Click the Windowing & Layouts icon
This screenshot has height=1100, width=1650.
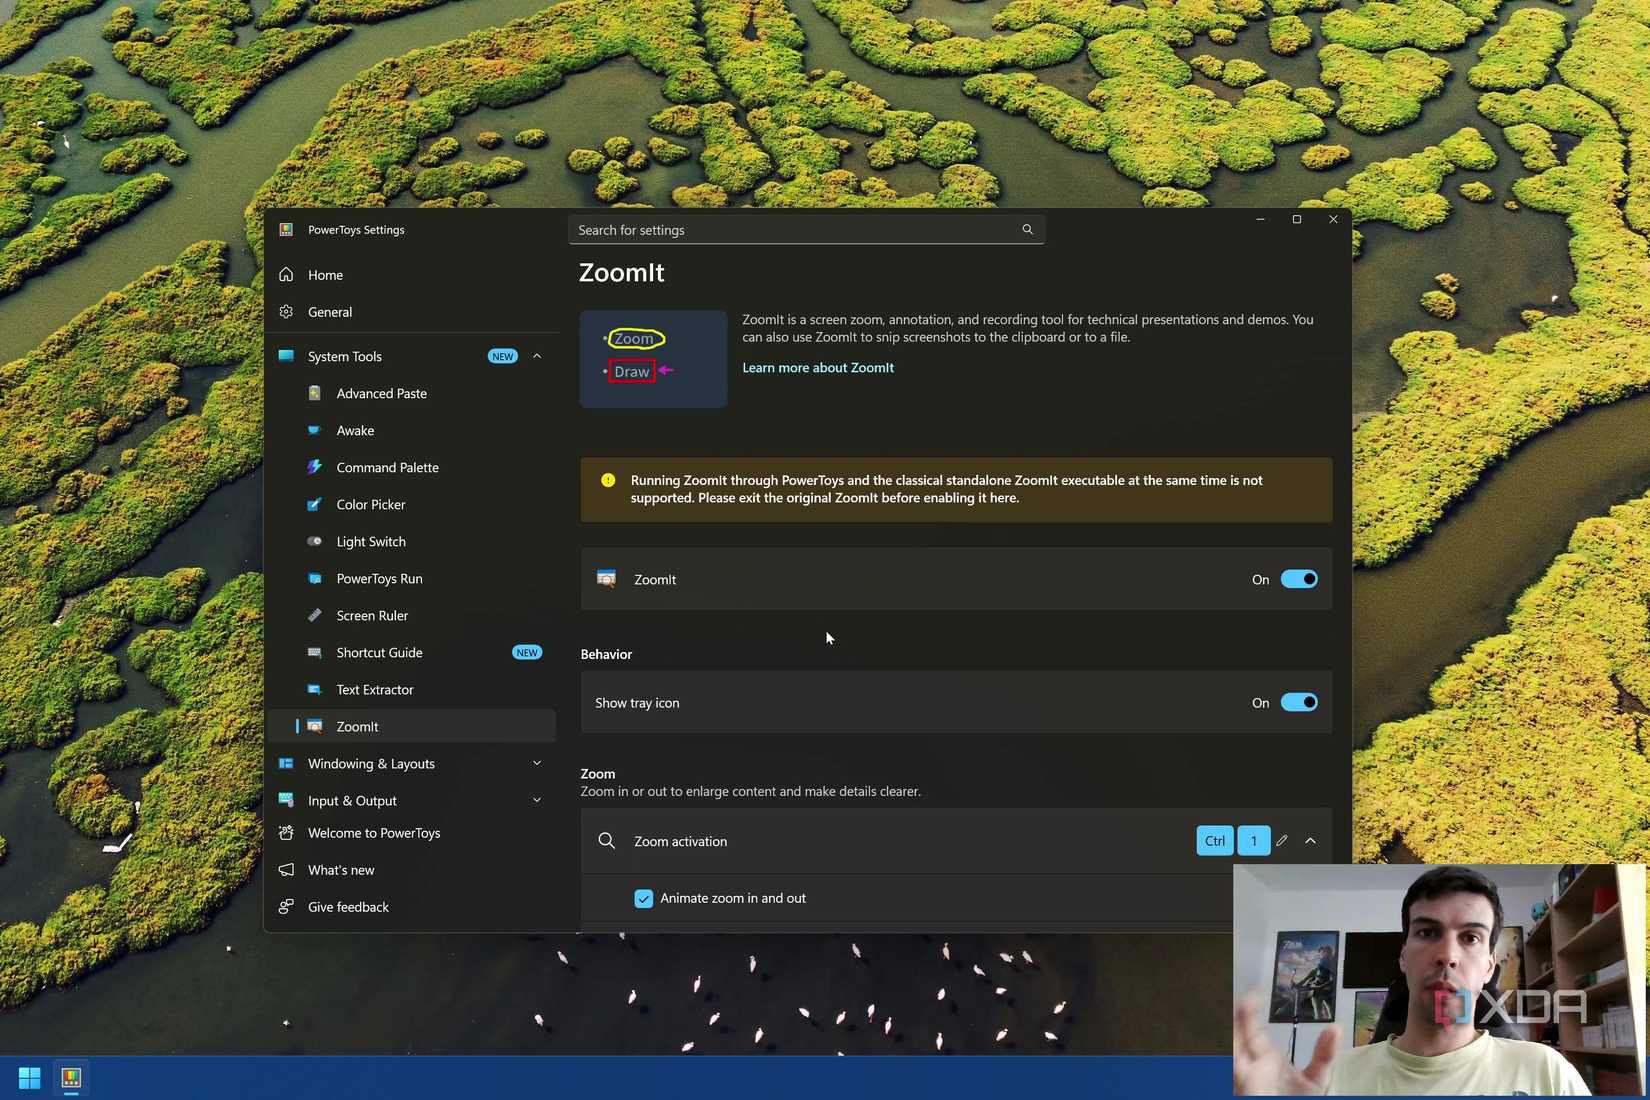point(286,763)
